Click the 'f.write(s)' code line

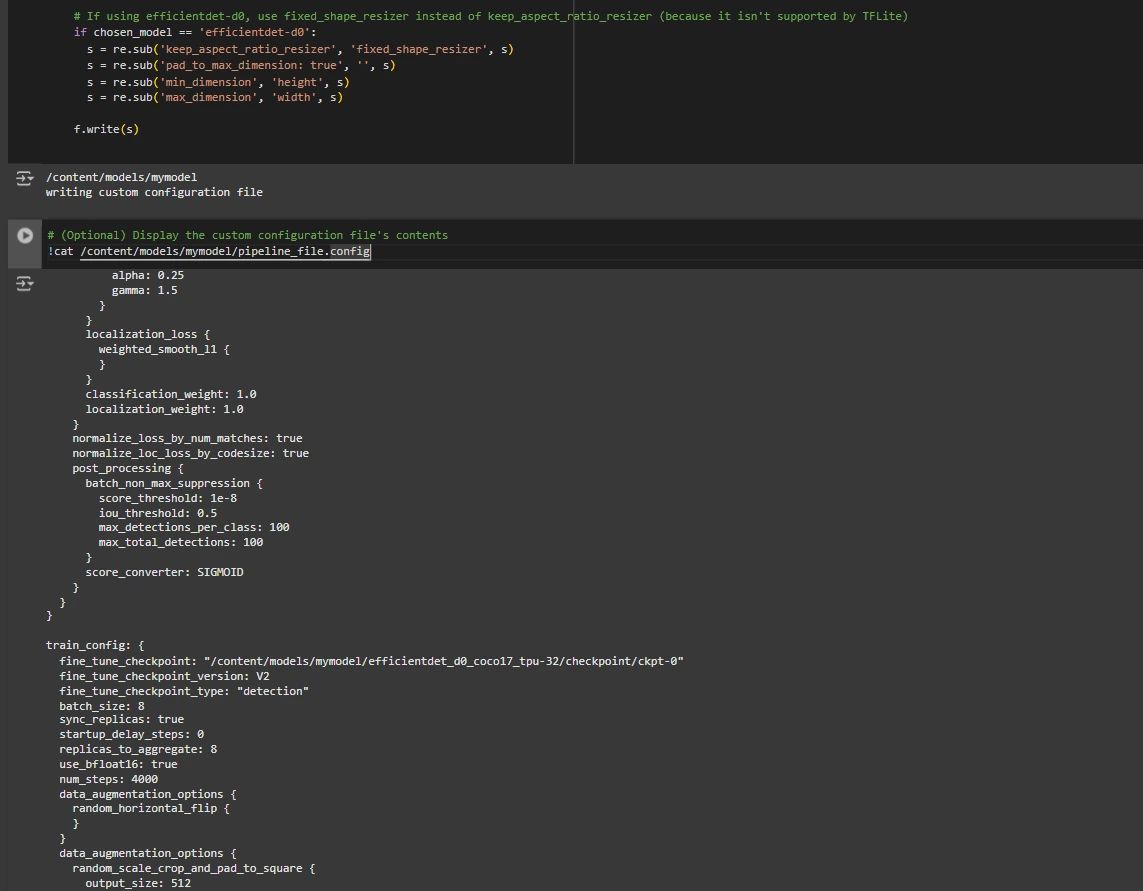click(106, 129)
